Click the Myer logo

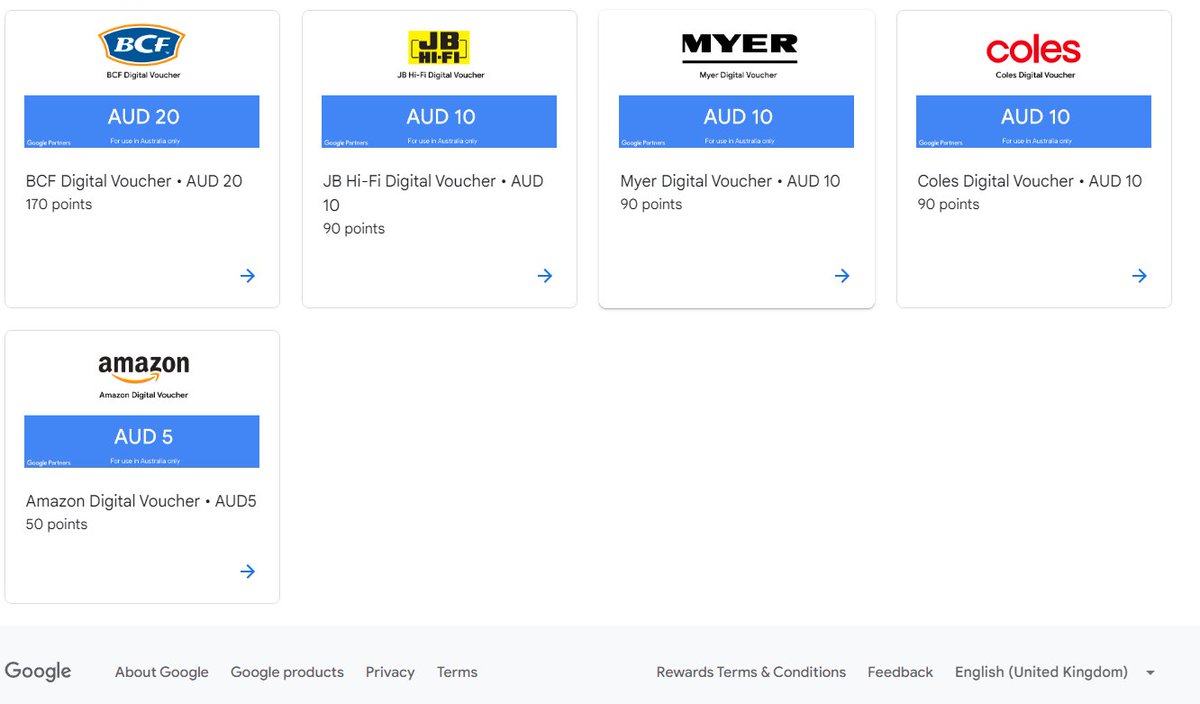(739, 47)
